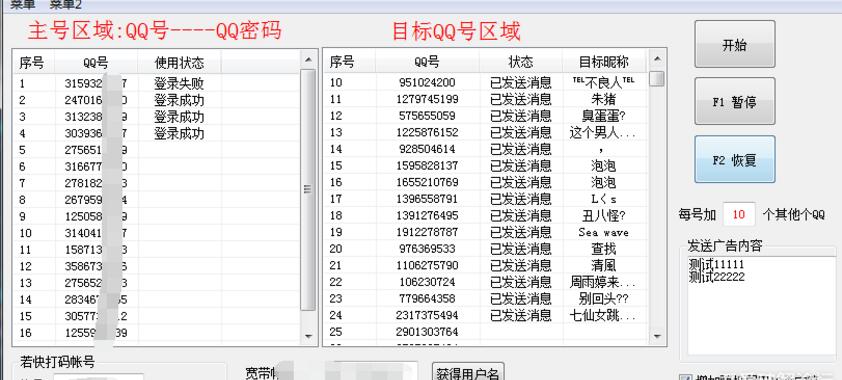Click the main account list scroll-up arrow
Image resolution: width=842 pixels, height=380 pixels.
click(x=308, y=59)
